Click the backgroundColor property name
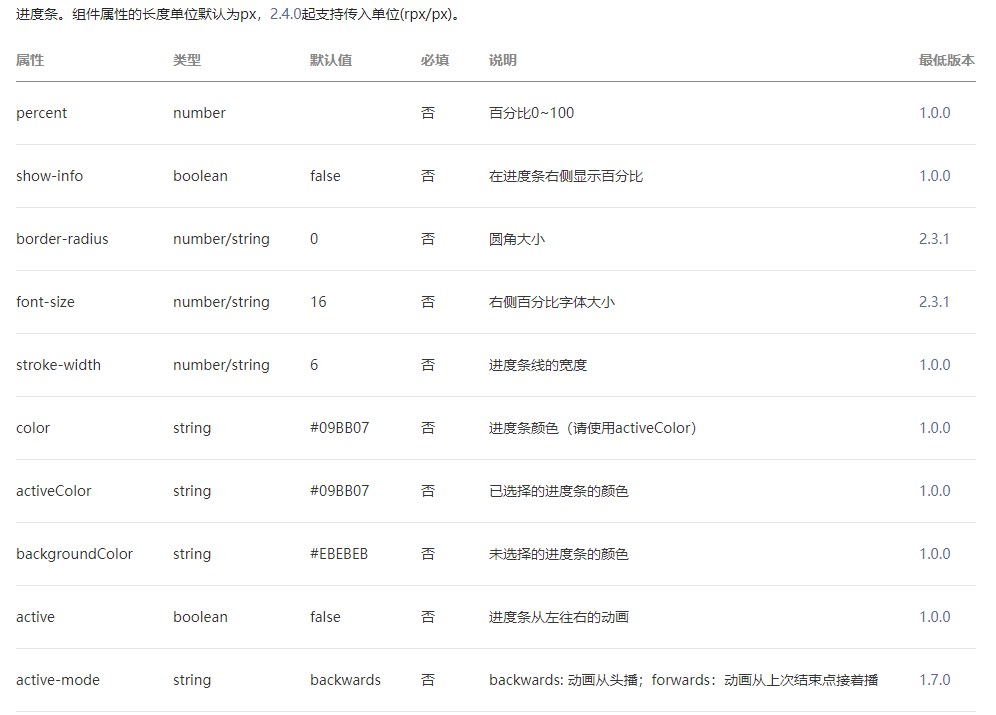996x715 pixels. (74, 553)
